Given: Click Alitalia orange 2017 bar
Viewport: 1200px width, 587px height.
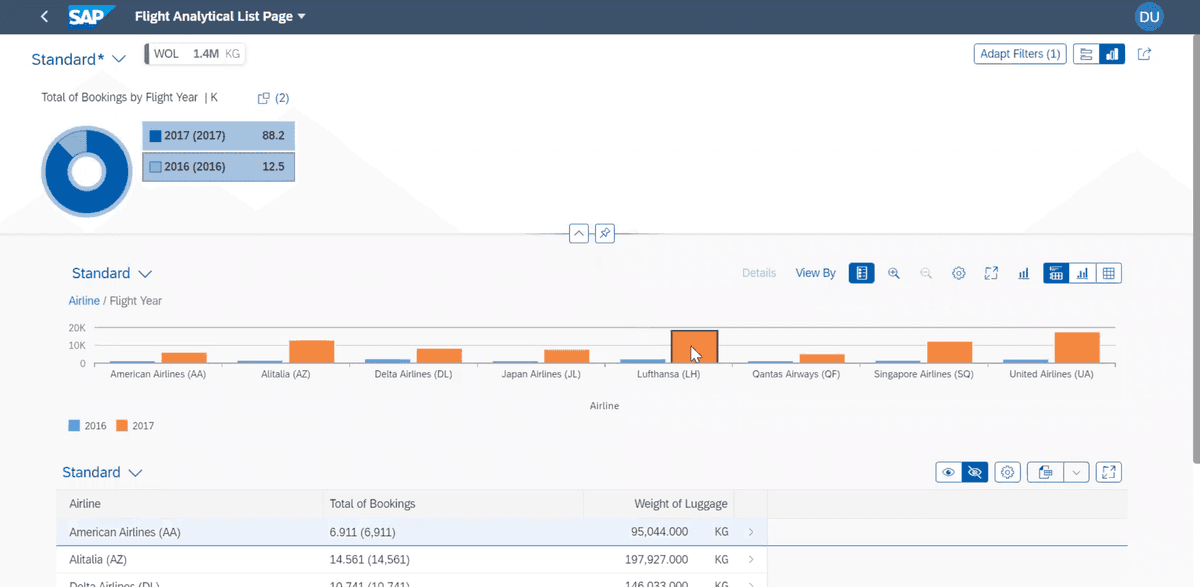Looking at the screenshot, I should [x=311, y=352].
